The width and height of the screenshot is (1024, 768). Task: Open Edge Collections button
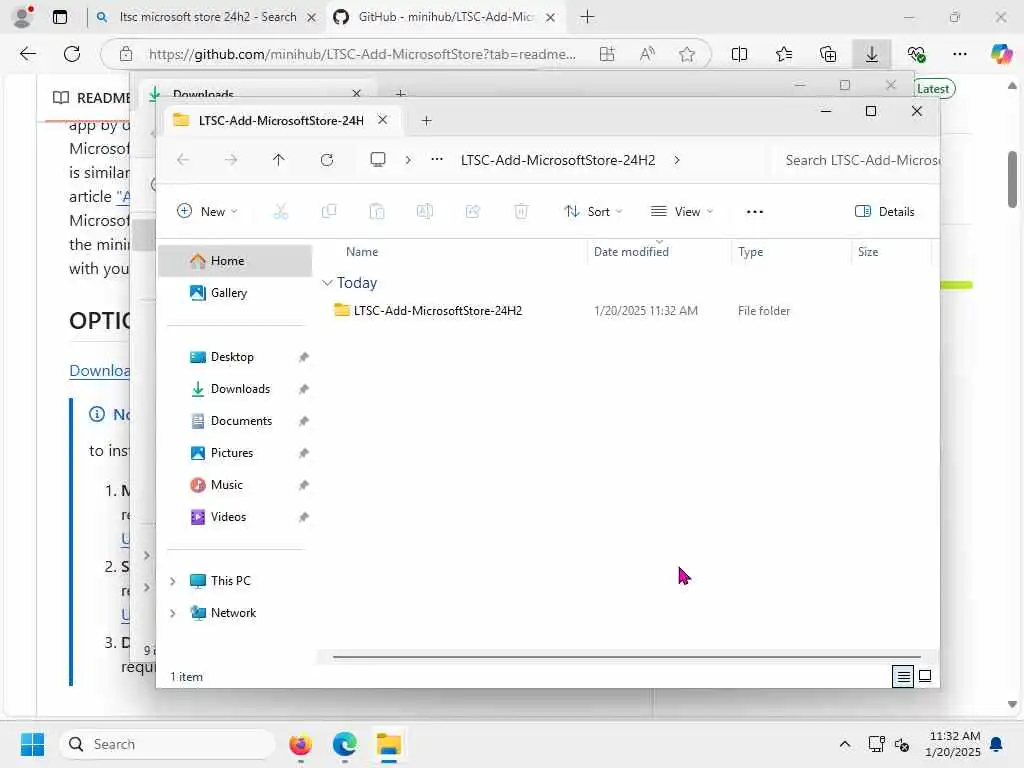point(828,54)
